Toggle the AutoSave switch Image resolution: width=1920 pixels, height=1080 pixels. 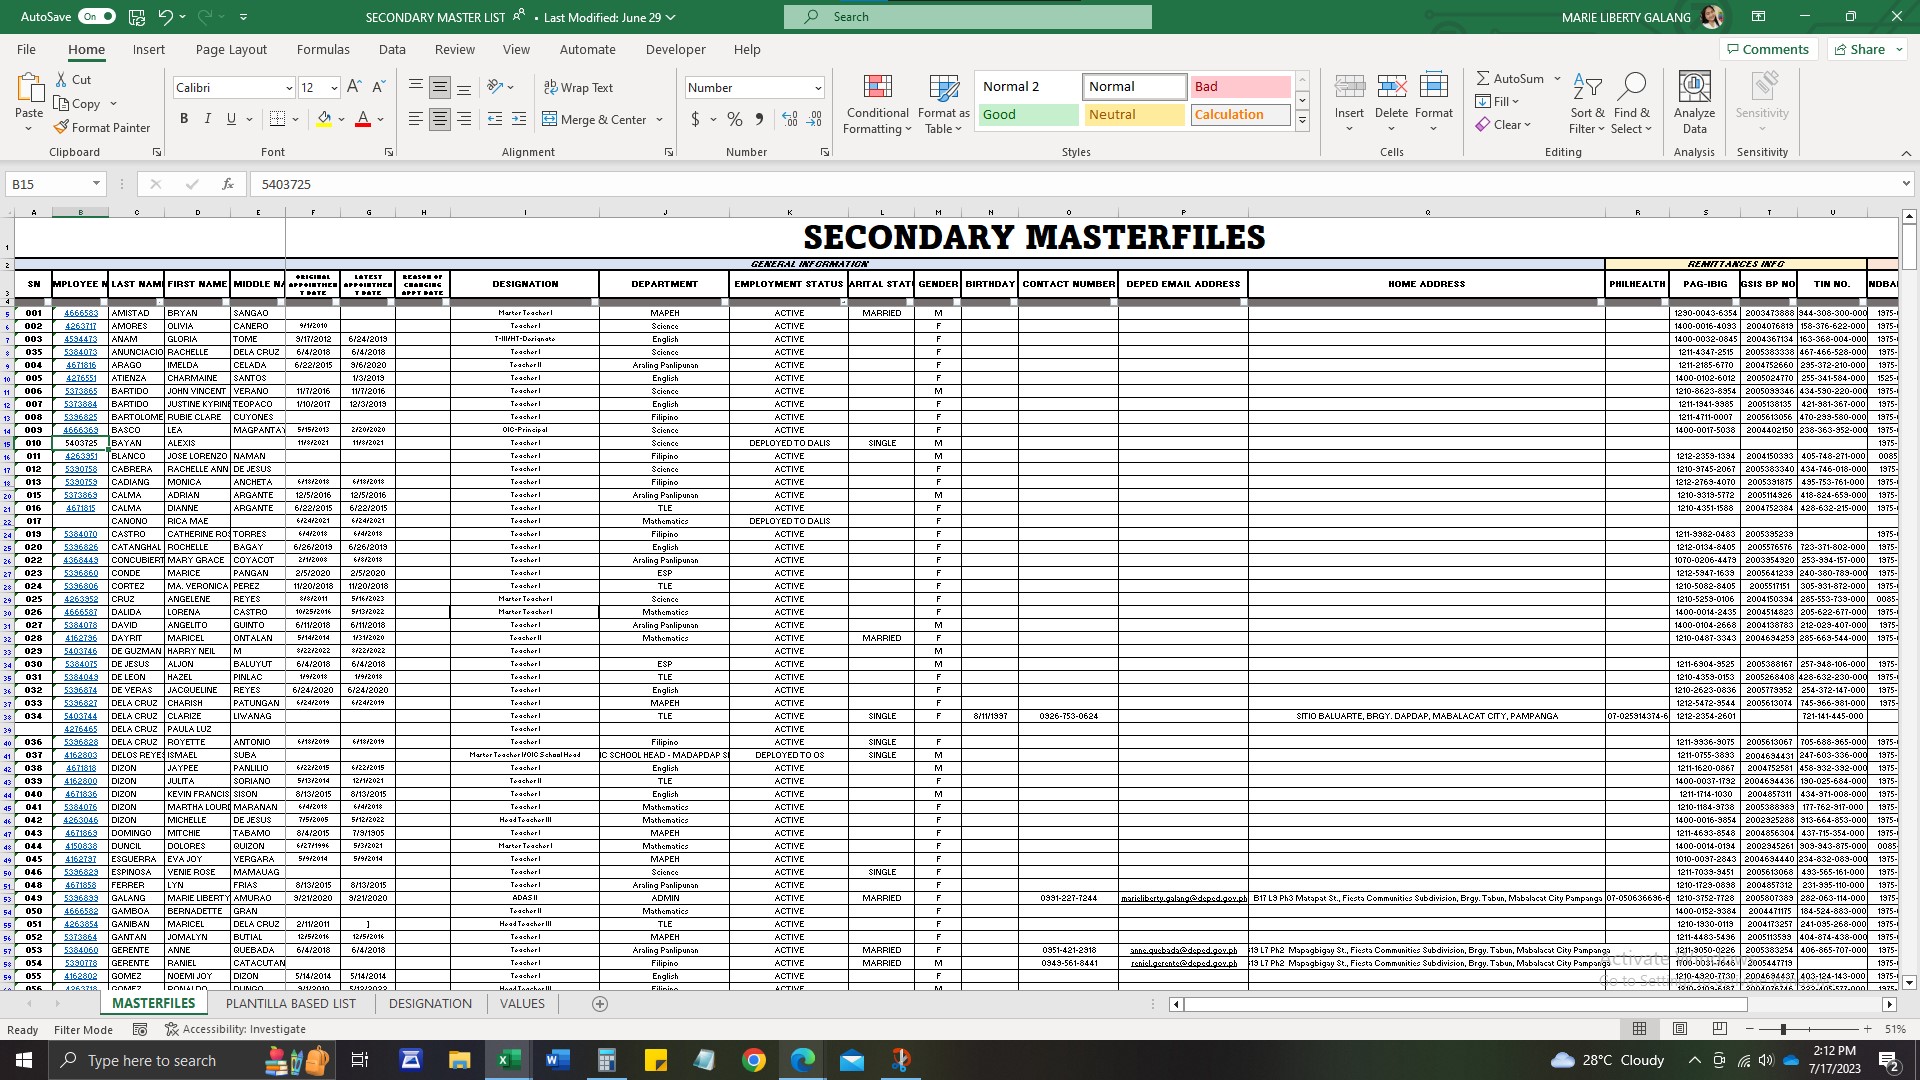click(97, 17)
